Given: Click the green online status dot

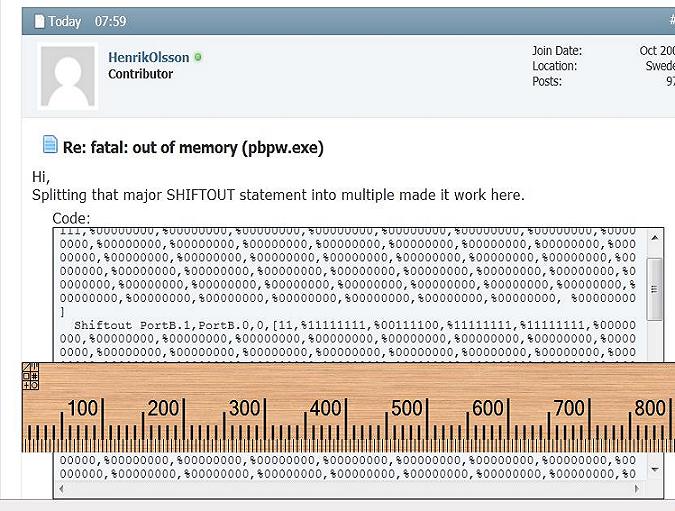Looking at the screenshot, I should (x=198, y=58).
